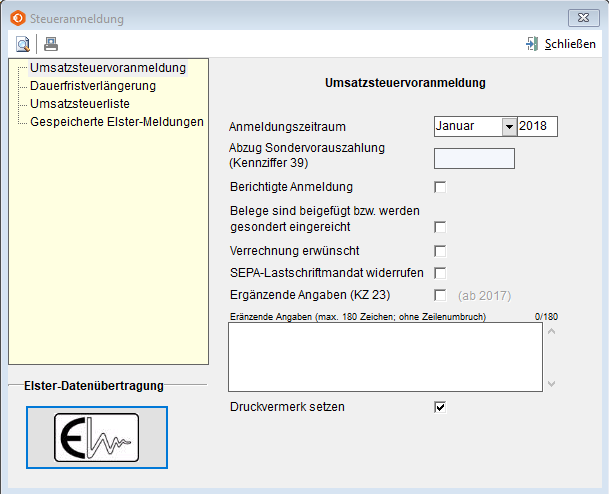Click the Steueranmeldung app icon in title bar
The height and width of the screenshot is (494, 609).
[17, 18]
